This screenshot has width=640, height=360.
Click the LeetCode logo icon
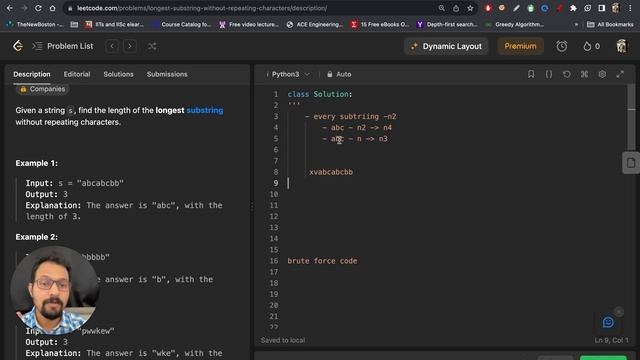(x=18, y=46)
